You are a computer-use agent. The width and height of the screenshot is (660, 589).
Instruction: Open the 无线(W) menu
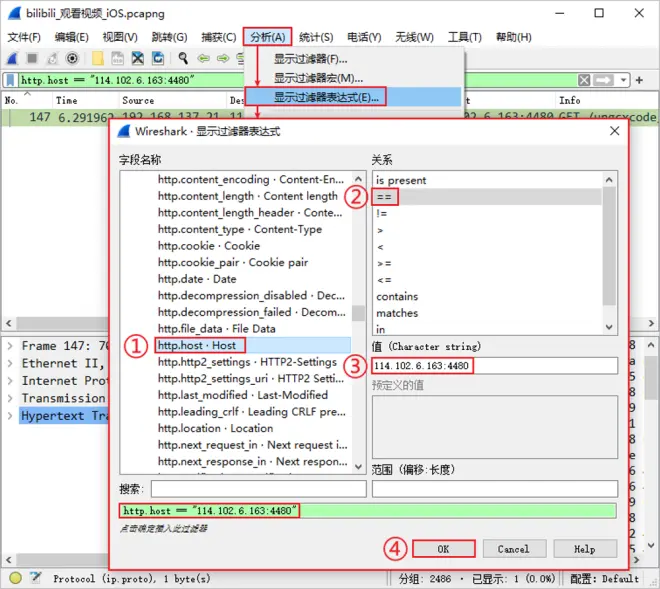pos(414,37)
